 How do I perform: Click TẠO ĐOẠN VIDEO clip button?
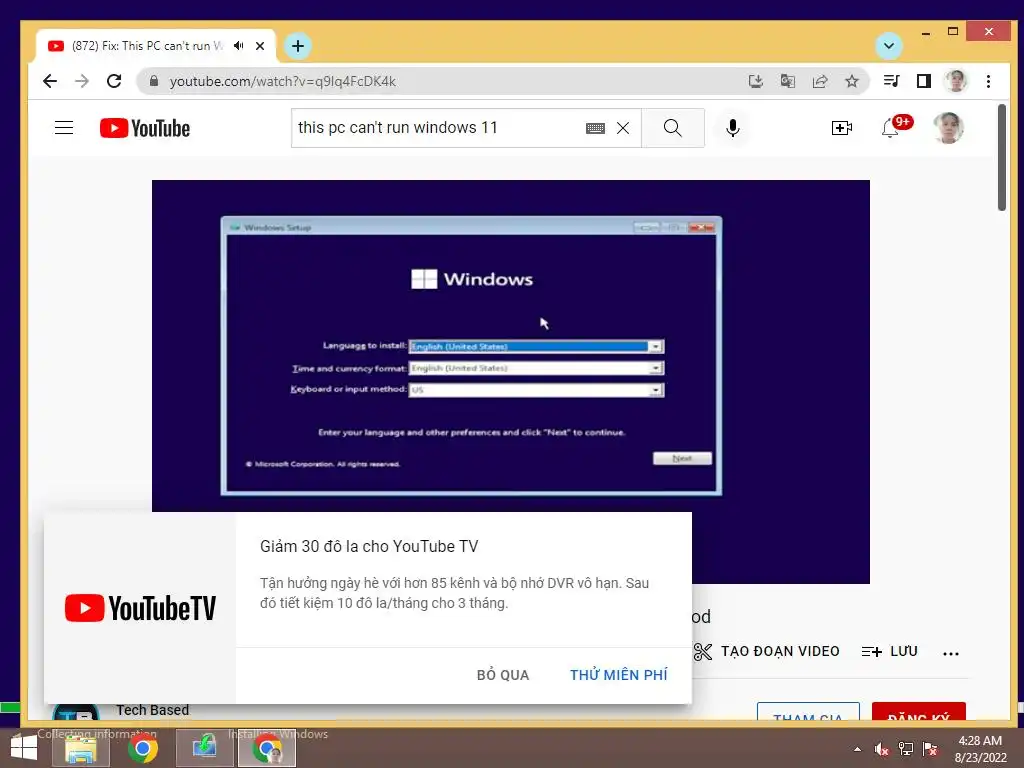767,651
